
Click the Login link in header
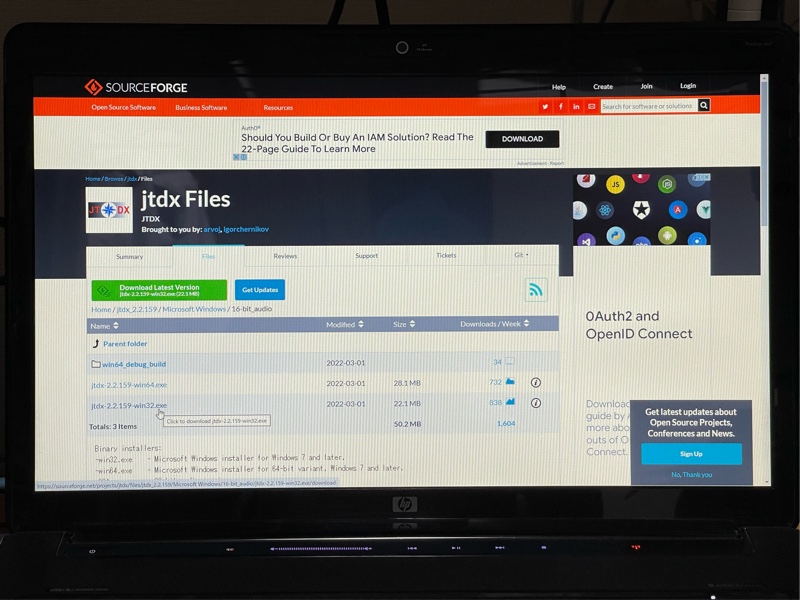coord(688,86)
